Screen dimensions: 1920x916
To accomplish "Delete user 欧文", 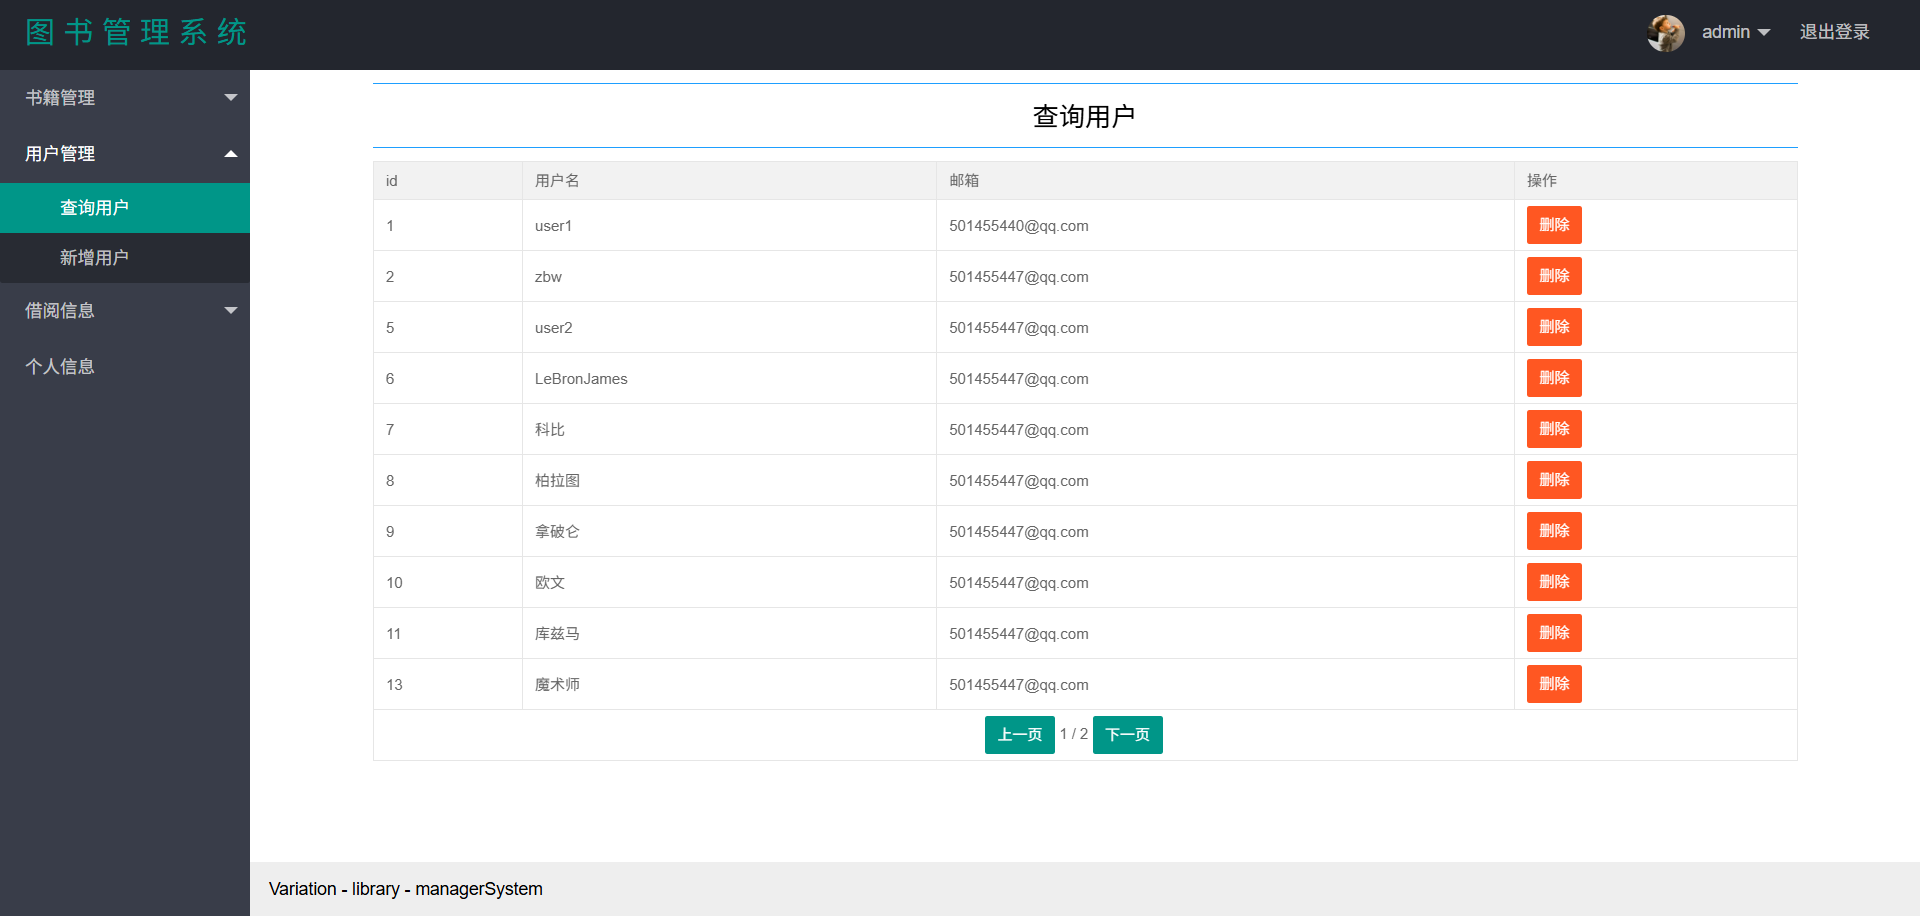I will click(1554, 582).
